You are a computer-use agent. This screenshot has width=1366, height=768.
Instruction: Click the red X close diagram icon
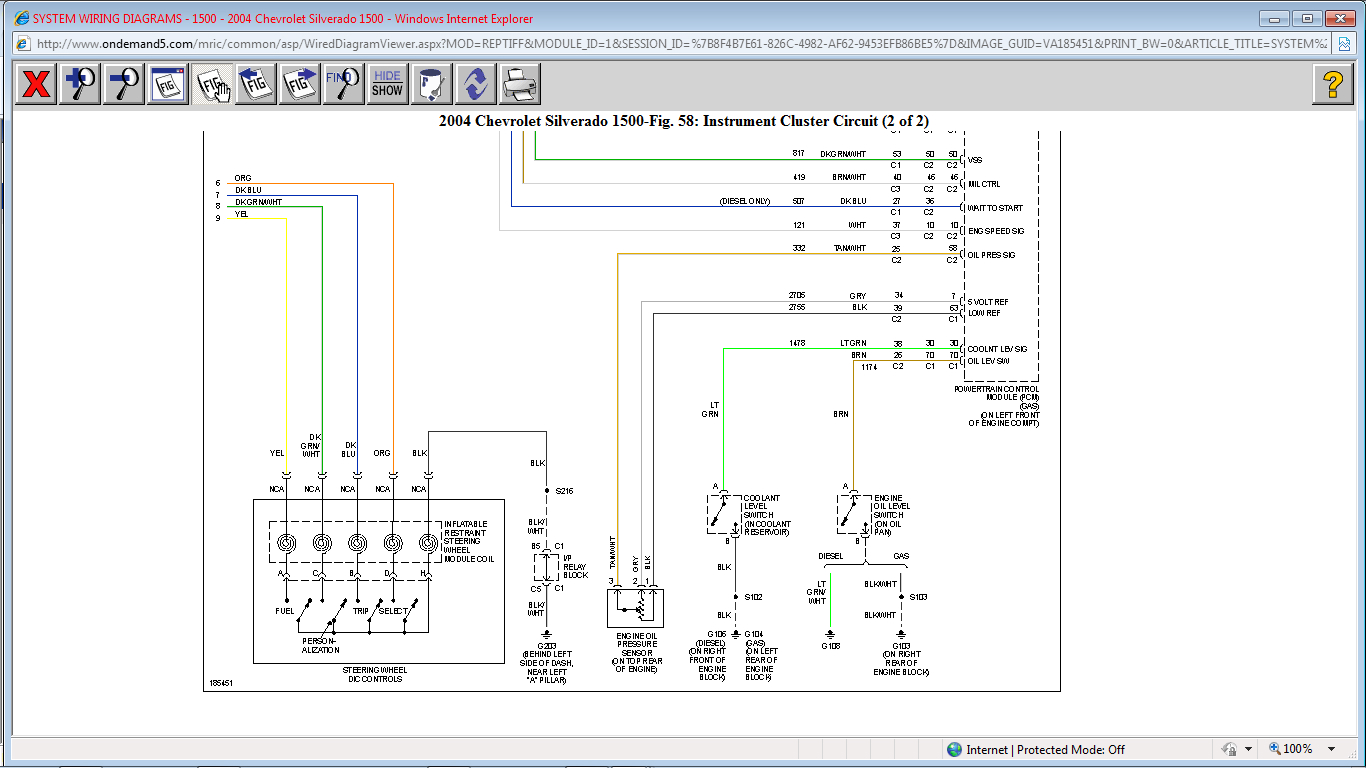click(36, 84)
